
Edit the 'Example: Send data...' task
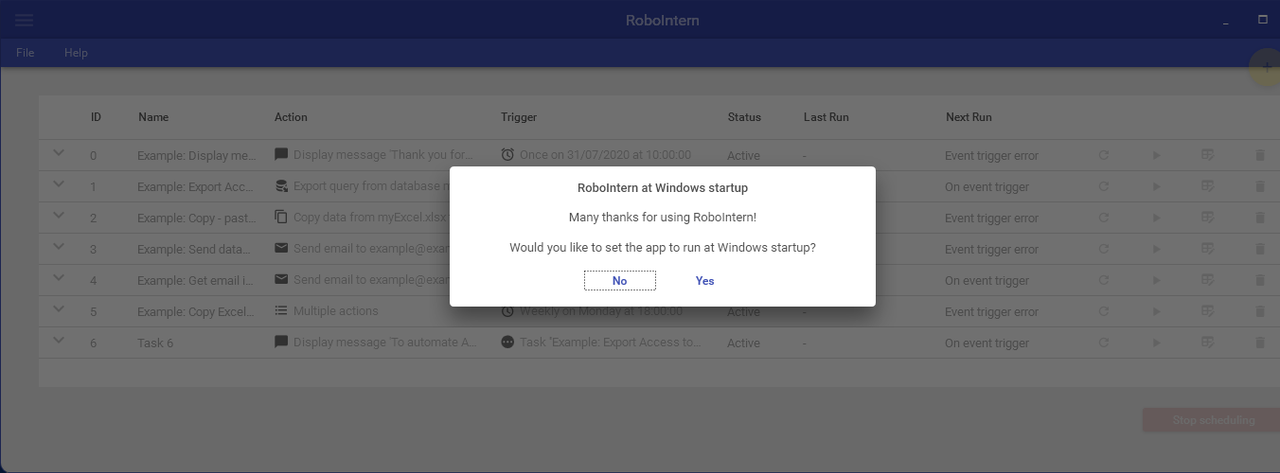[1208, 249]
